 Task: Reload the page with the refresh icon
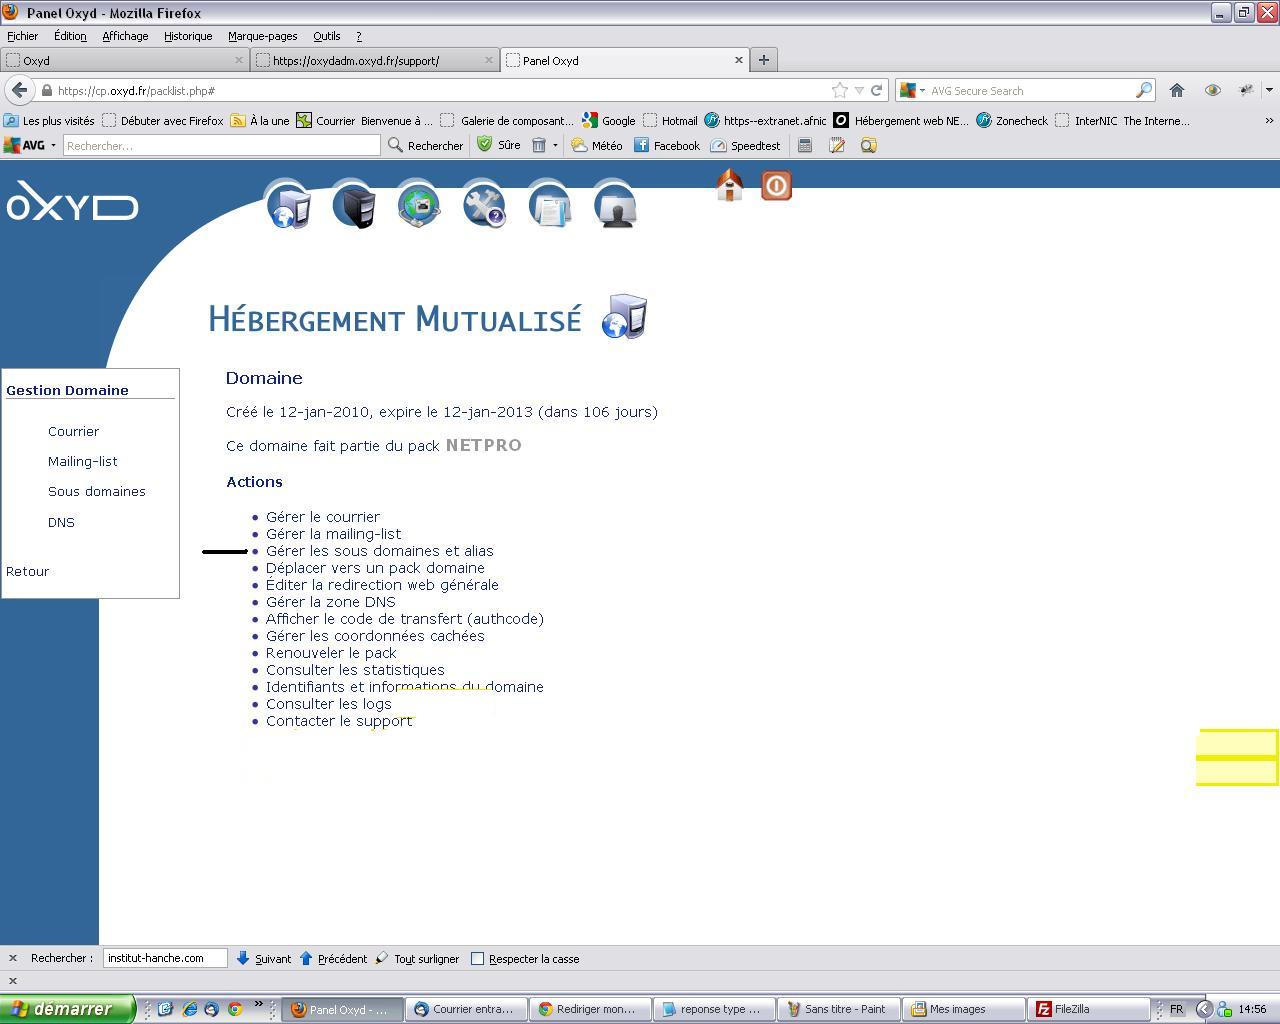876,90
